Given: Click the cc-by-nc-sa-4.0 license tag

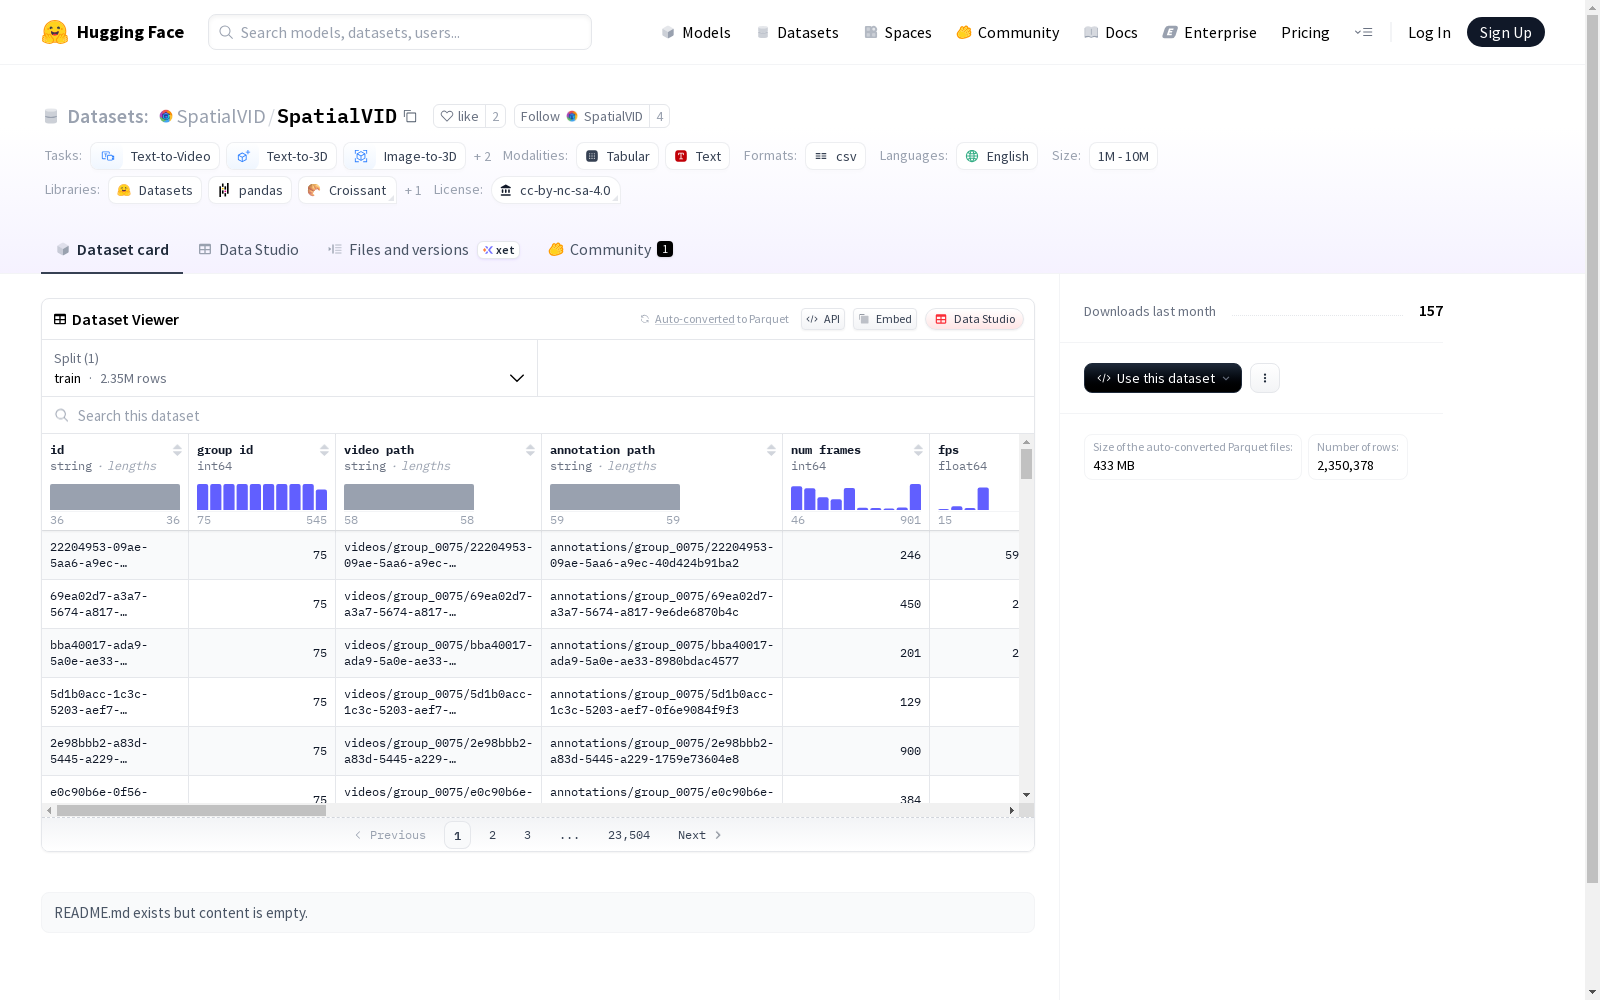Looking at the screenshot, I should point(555,190).
